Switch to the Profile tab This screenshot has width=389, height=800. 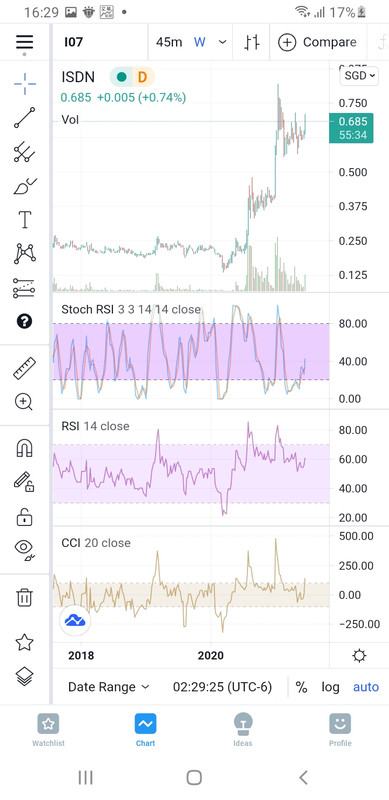click(340, 730)
